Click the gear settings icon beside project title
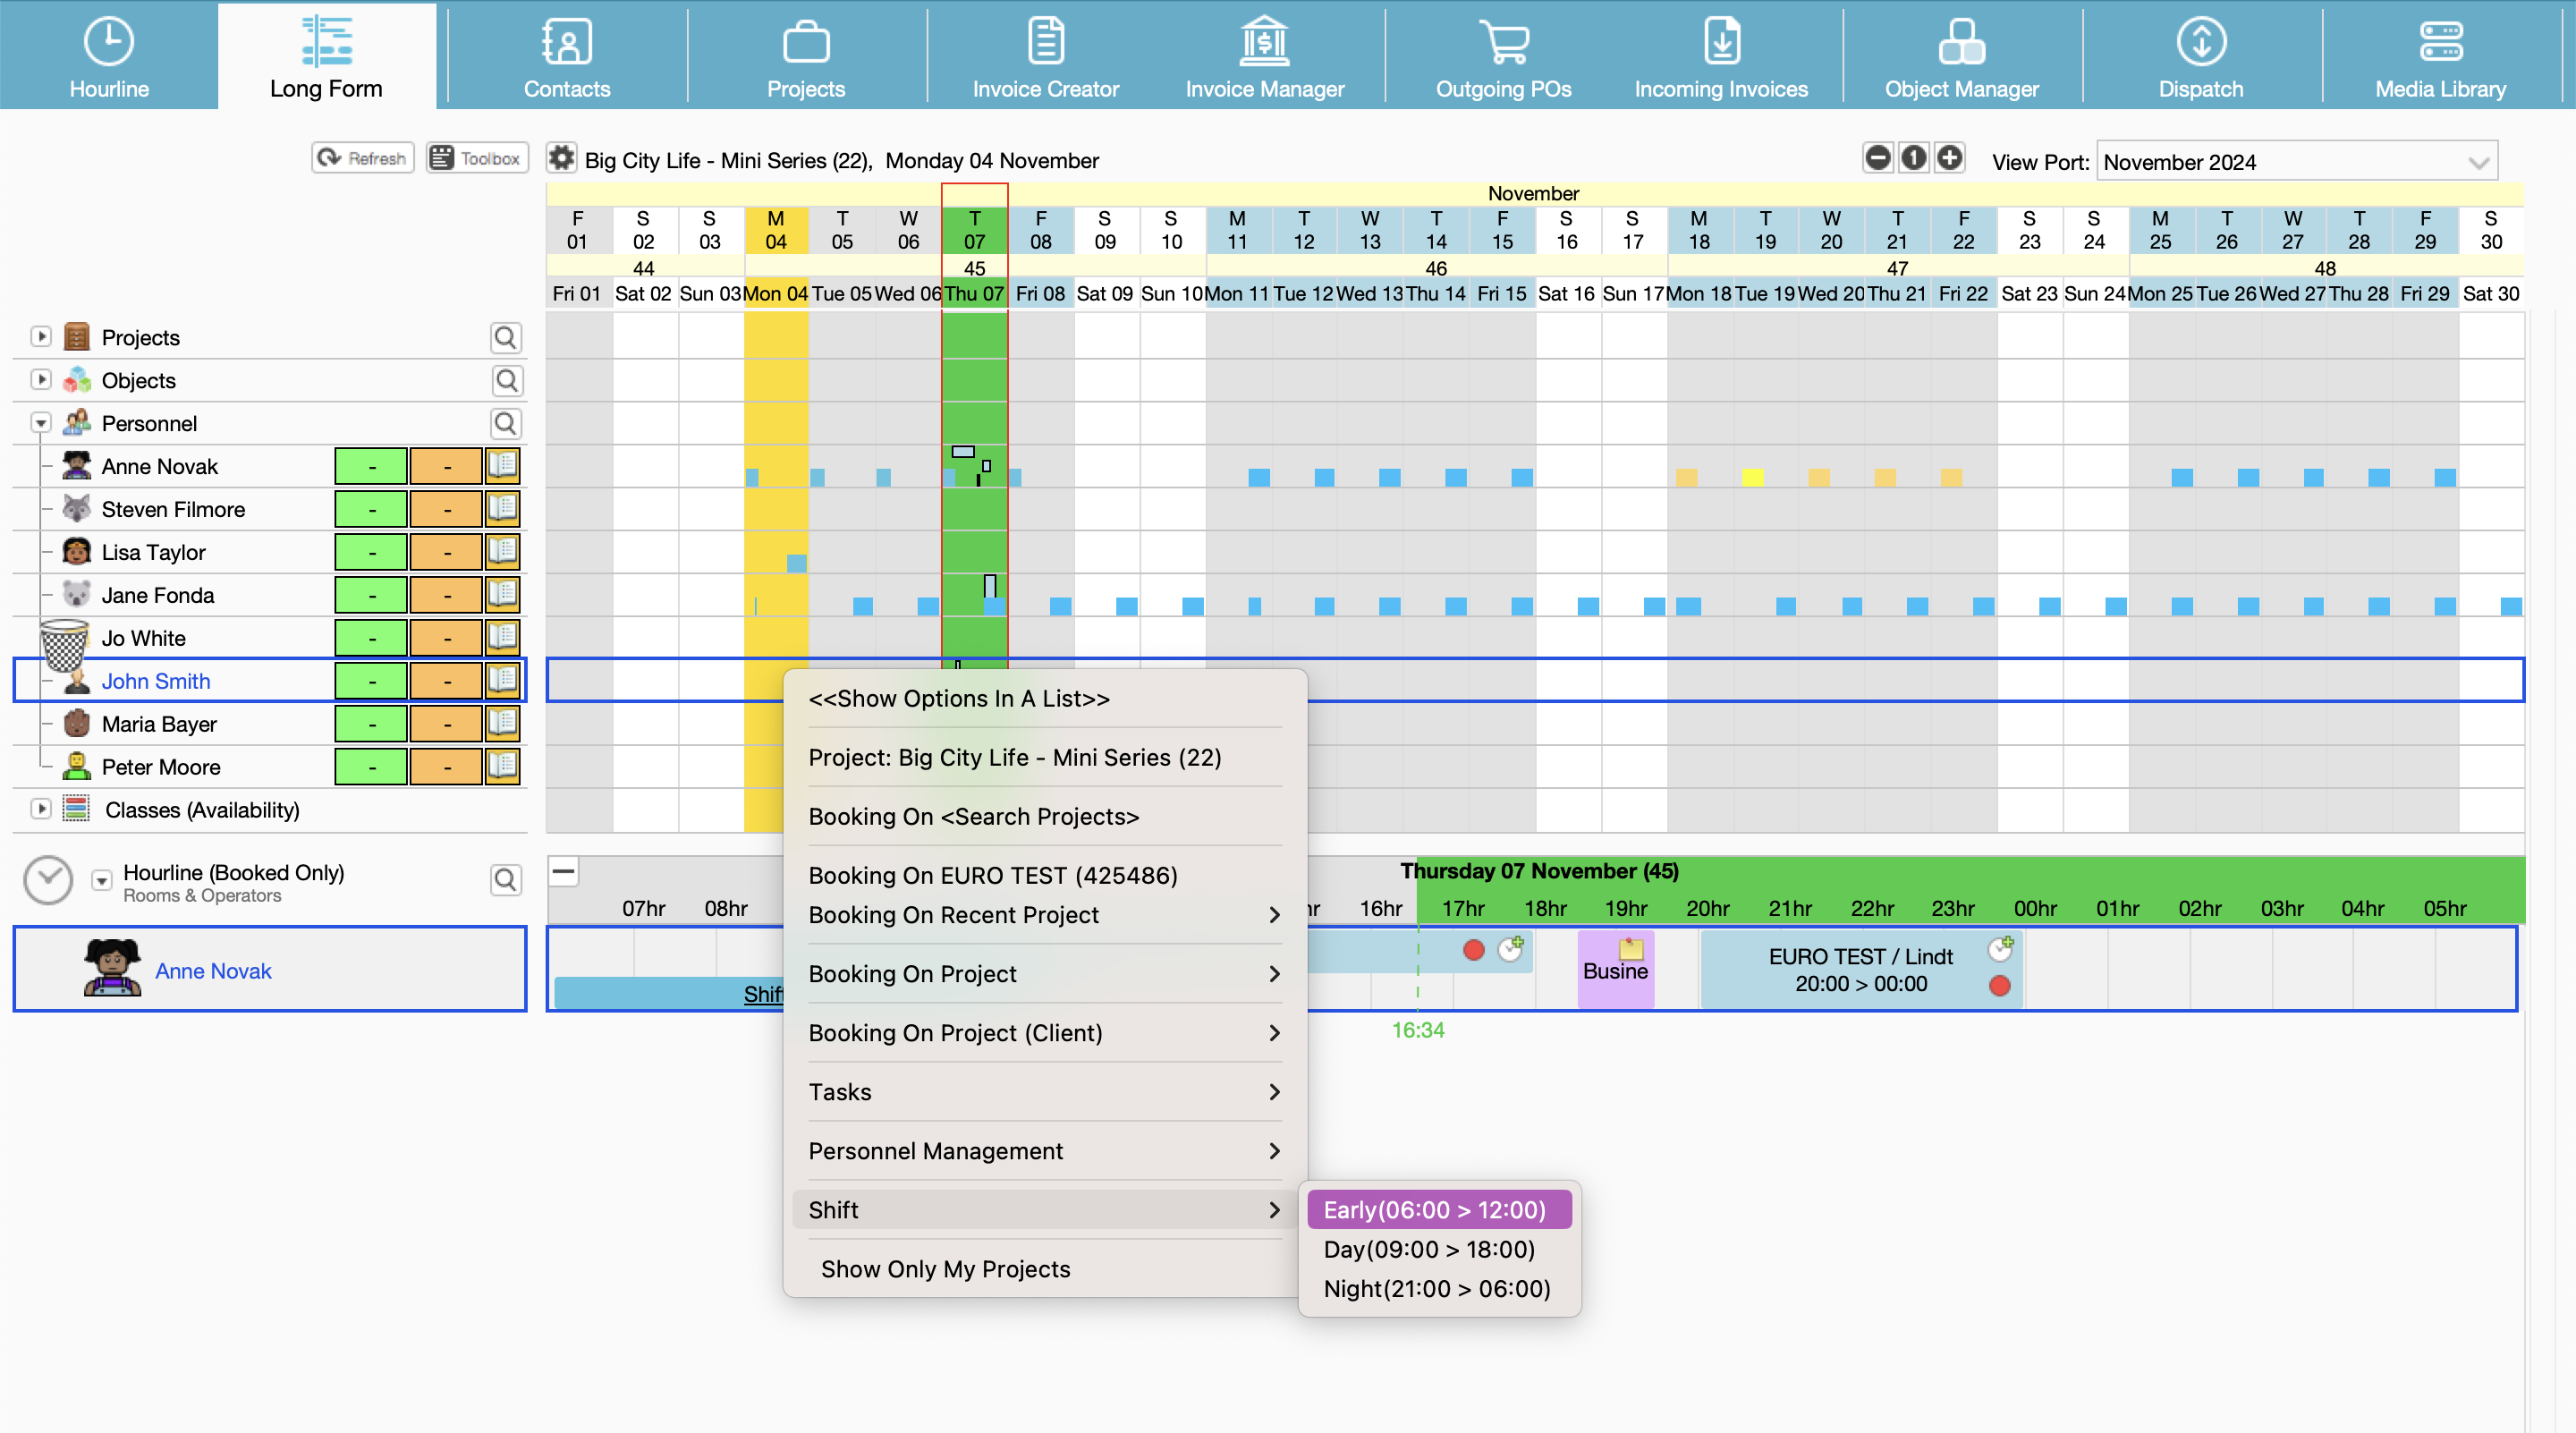 point(562,158)
